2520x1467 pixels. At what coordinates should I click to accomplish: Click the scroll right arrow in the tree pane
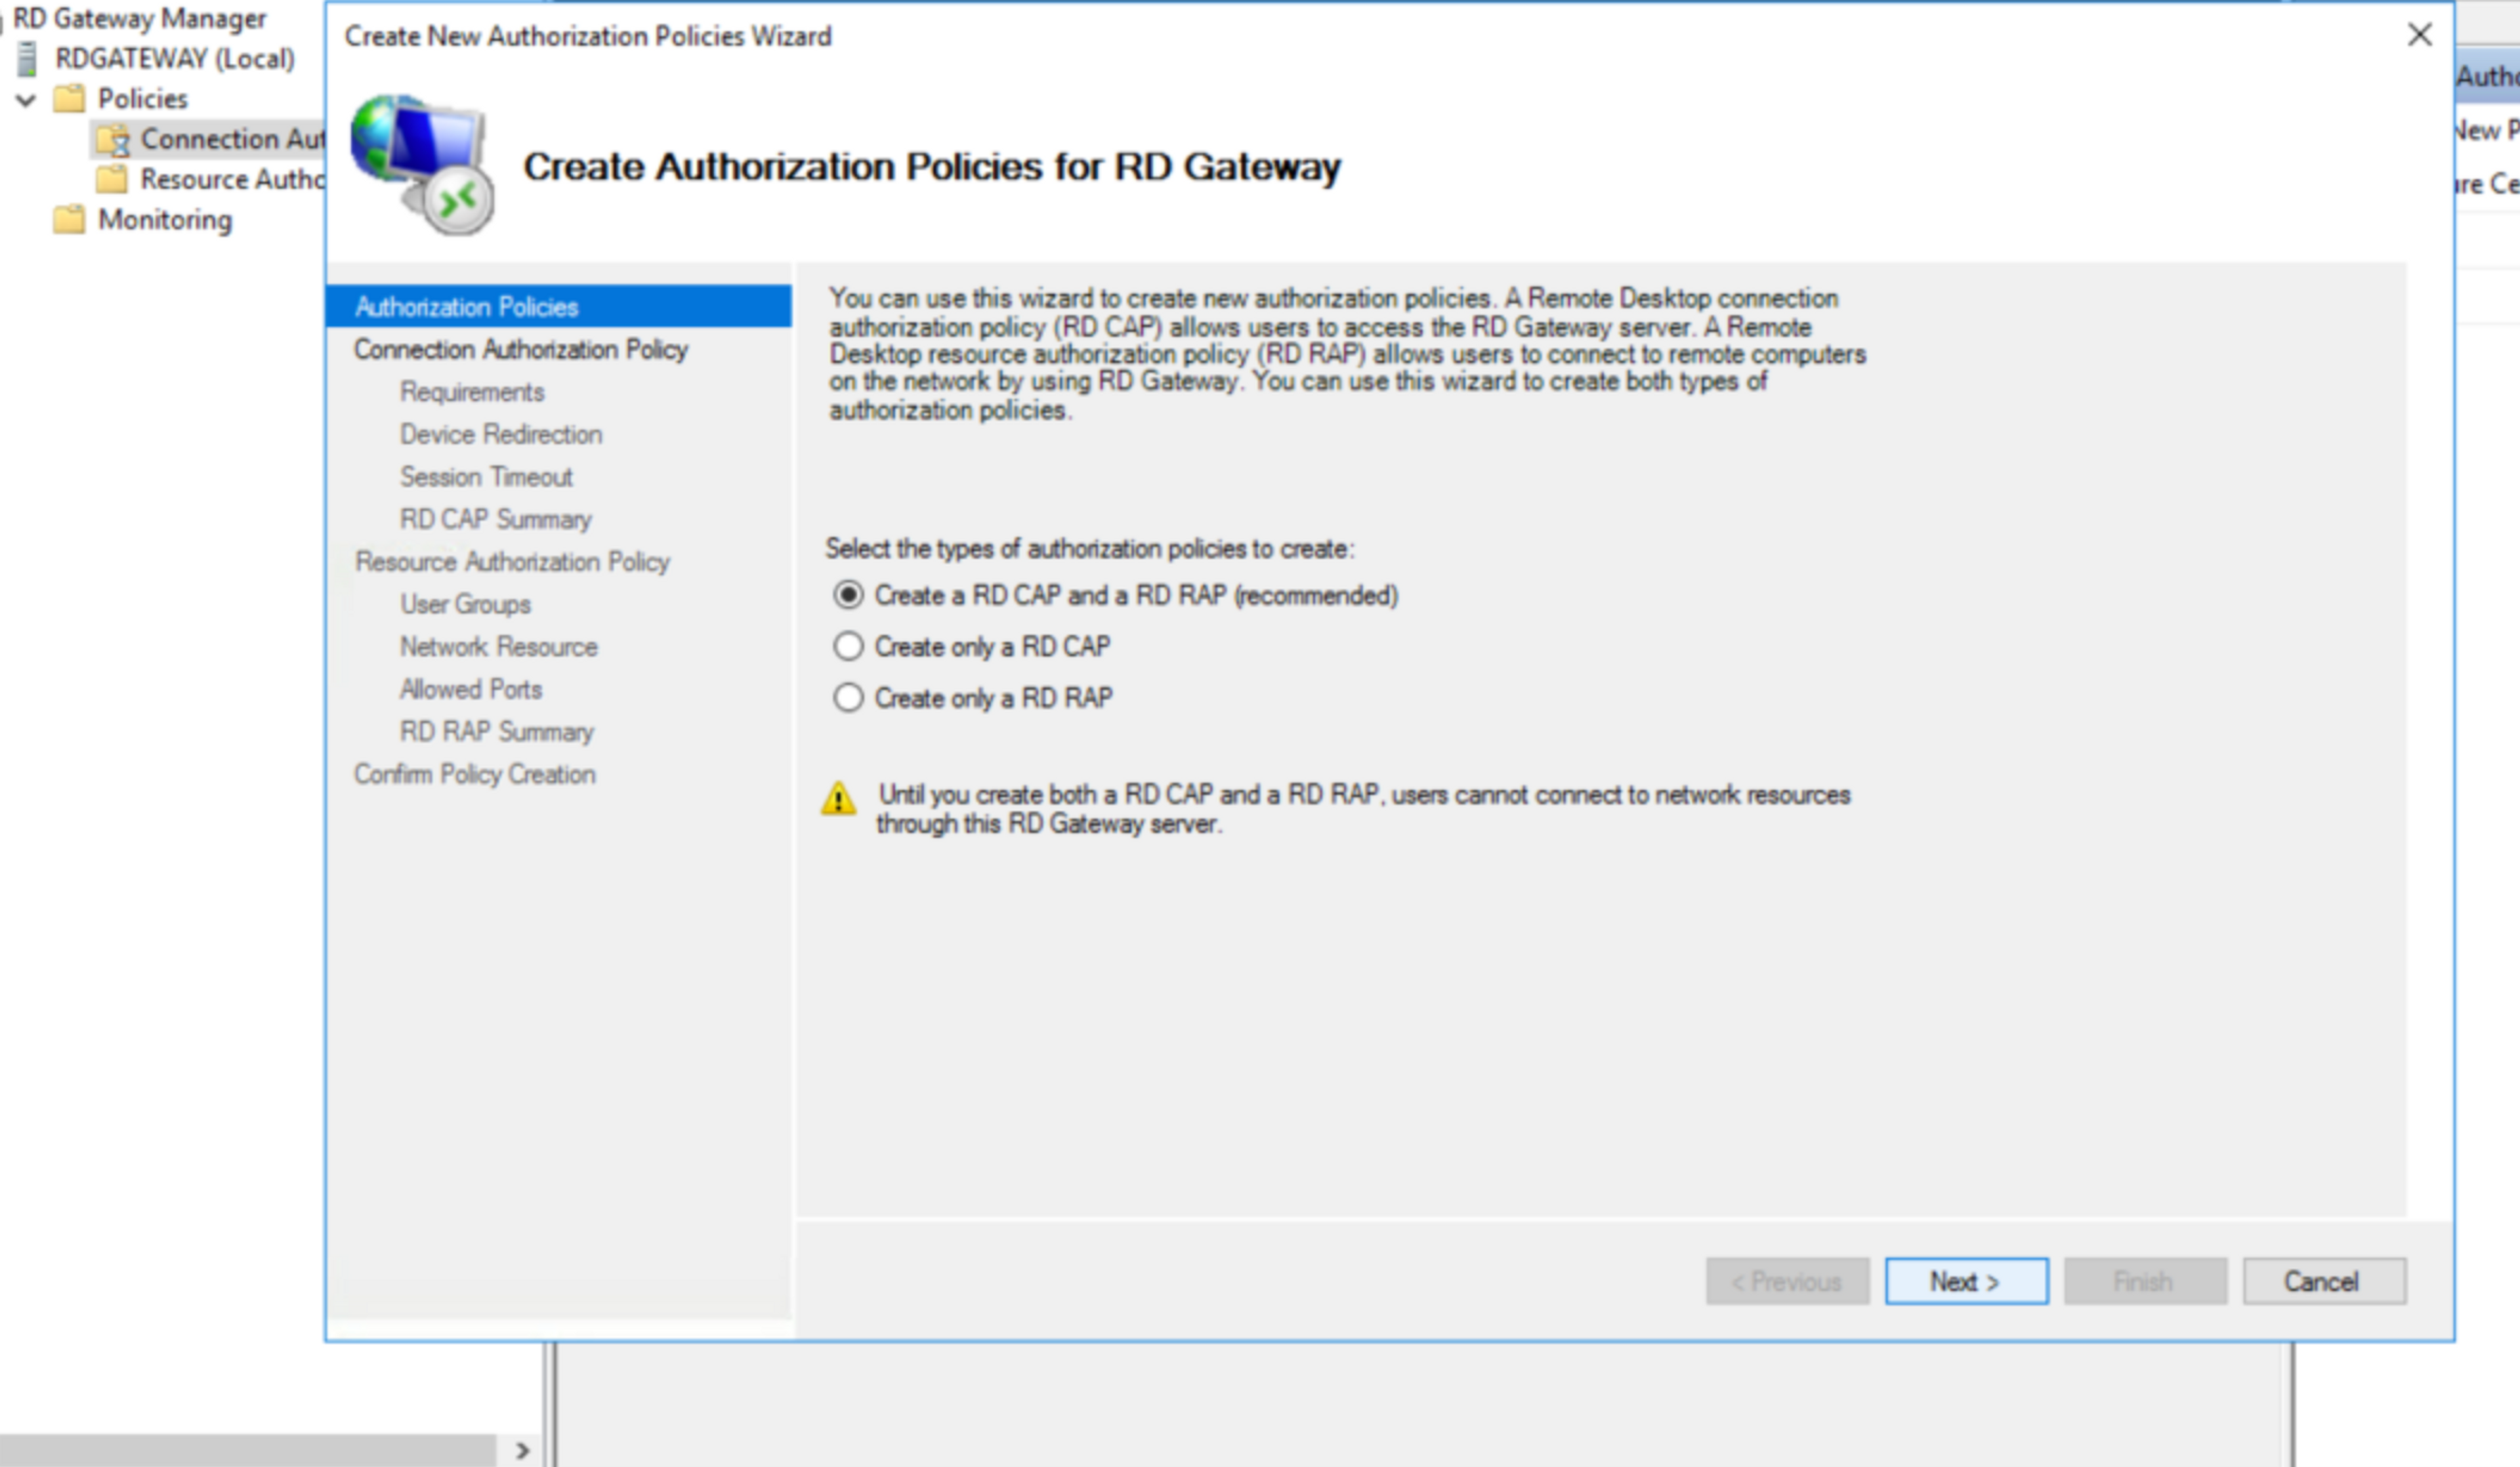(x=522, y=1450)
